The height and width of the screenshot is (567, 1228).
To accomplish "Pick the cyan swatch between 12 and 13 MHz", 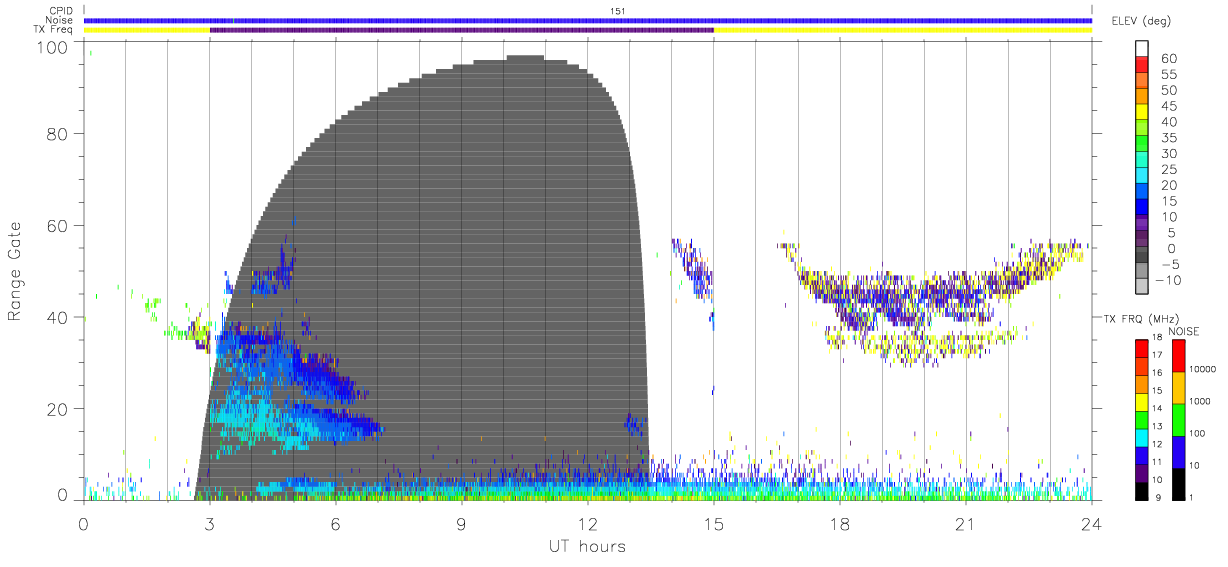I will point(1142,438).
